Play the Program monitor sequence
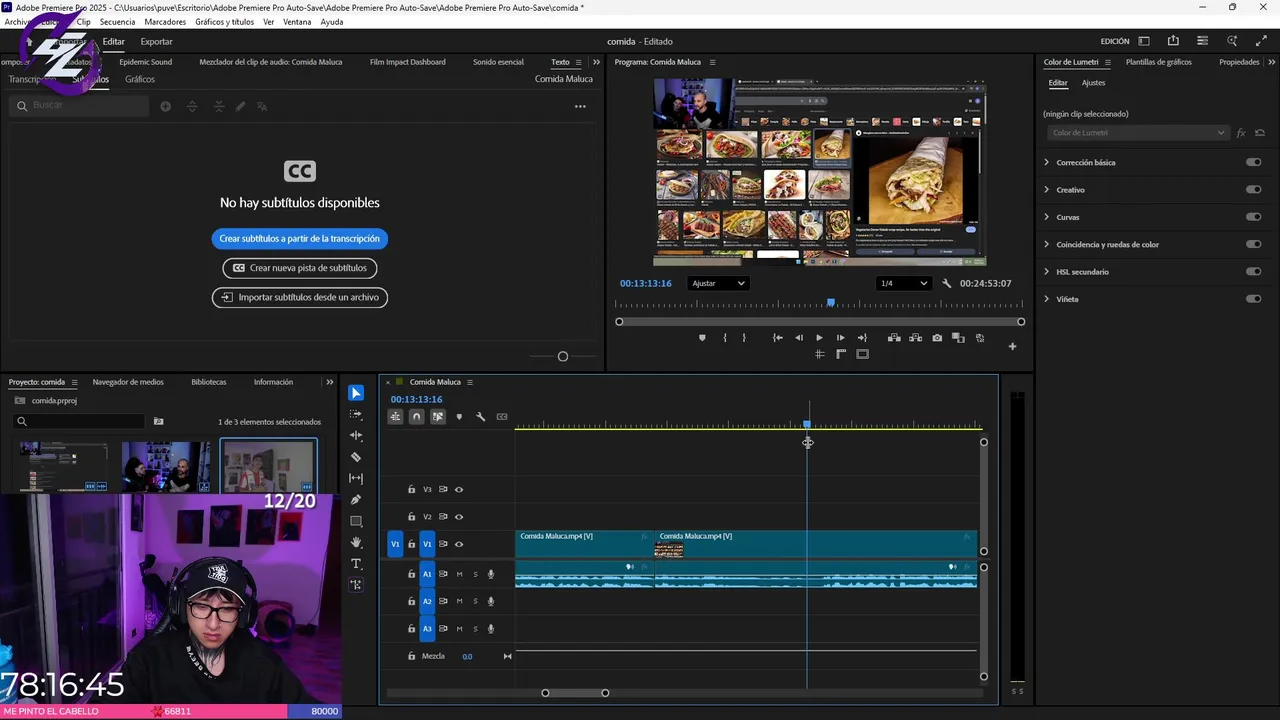Image resolution: width=1280 pixels, height=720 pixels. 820,338
